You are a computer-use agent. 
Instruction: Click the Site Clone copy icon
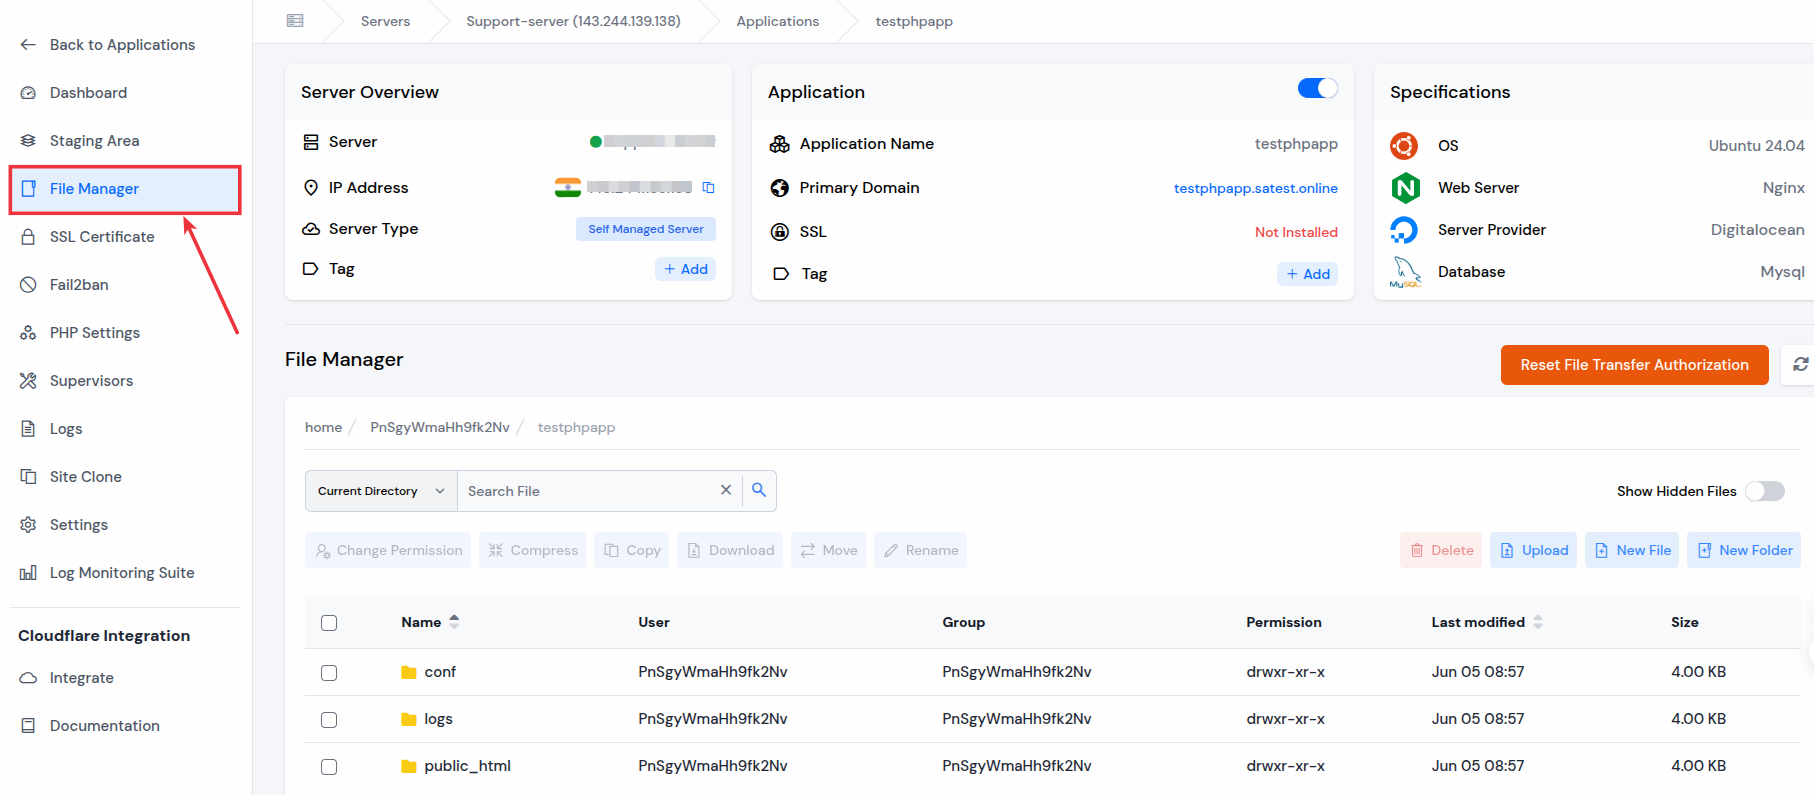(x=28, y=477)
